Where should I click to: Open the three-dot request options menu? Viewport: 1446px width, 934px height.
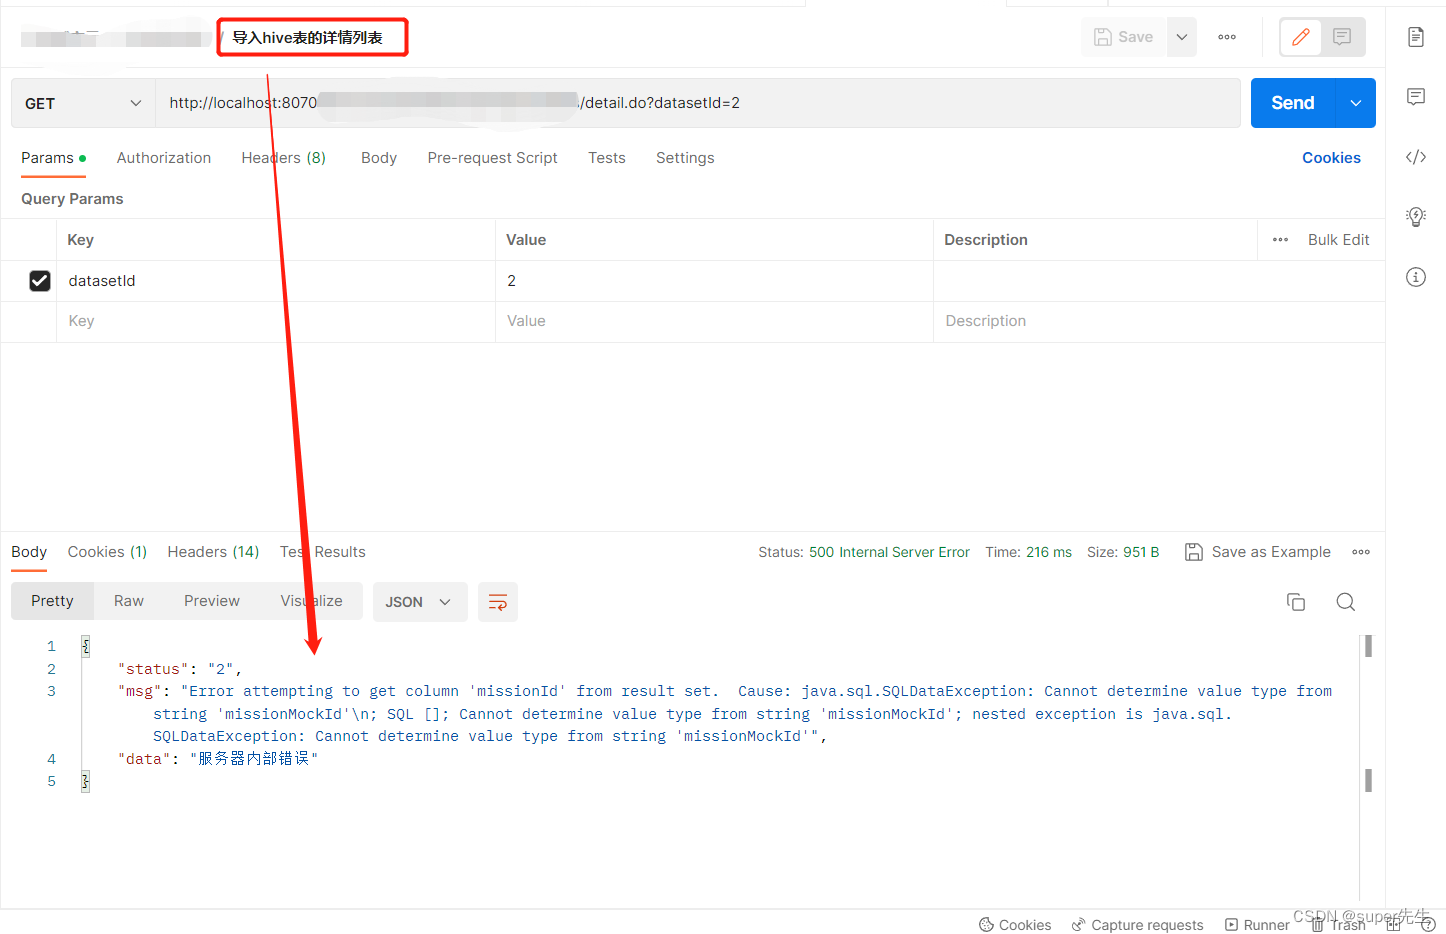point(1227,37)
